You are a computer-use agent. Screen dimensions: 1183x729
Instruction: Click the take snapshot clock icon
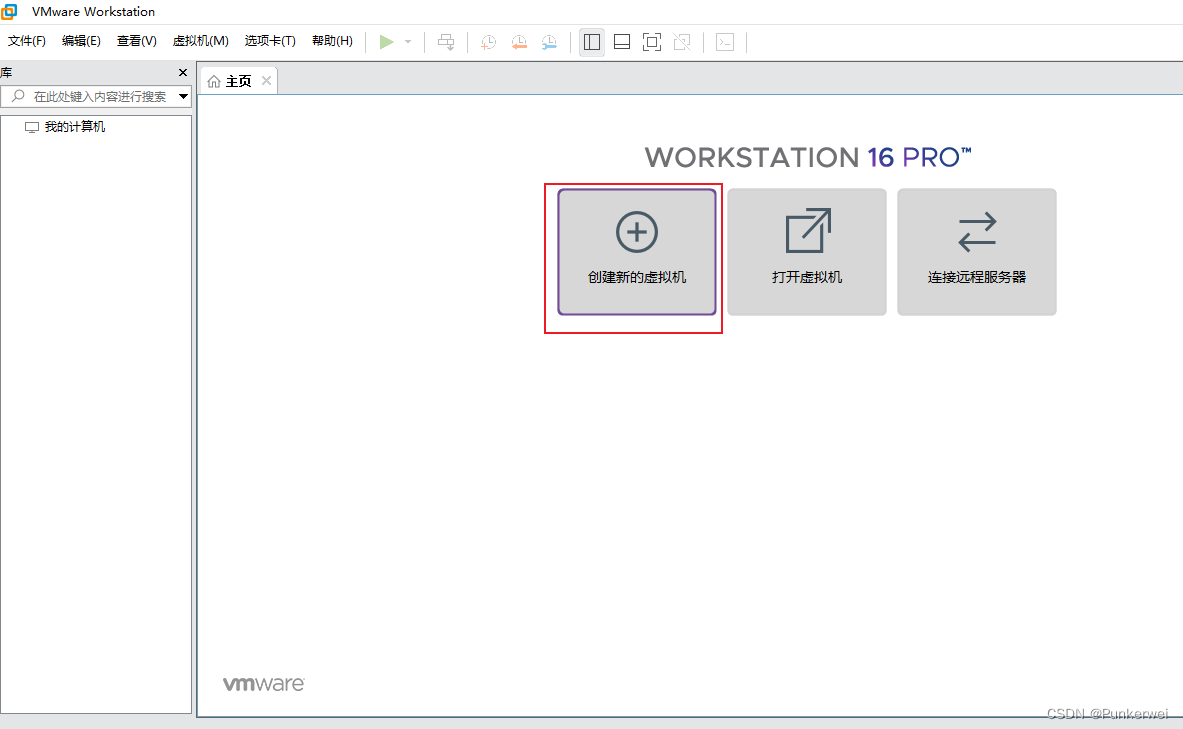point(489,42)
